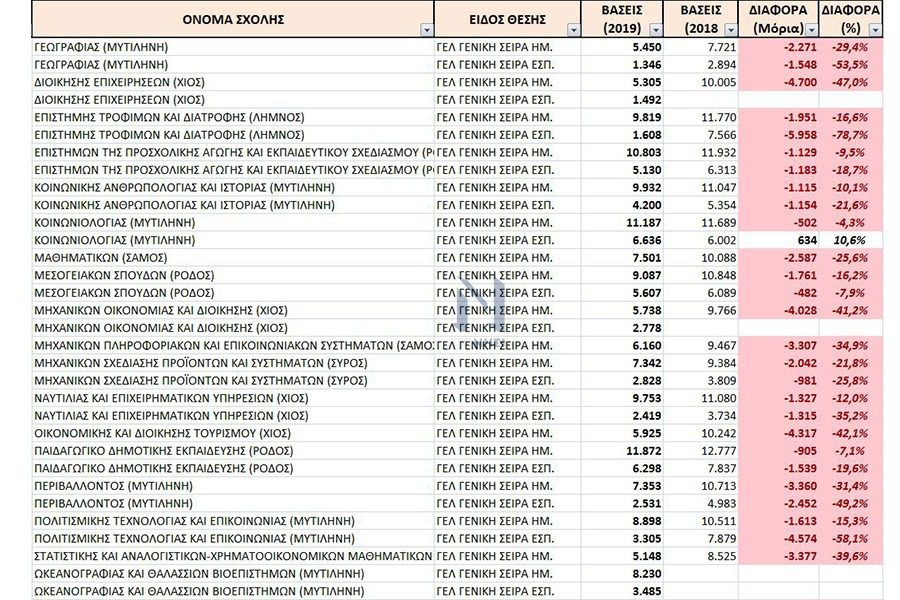Select the percentage cell -4,3%
Screen dimensions: 900x600
point(851,223)
